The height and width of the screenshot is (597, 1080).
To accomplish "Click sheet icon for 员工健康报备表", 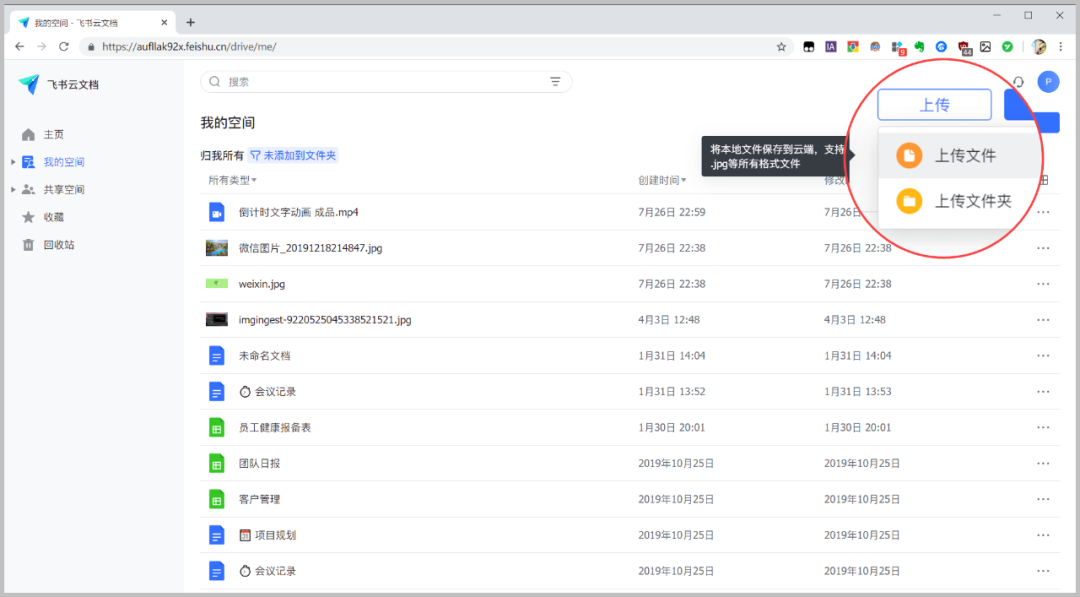I will [217, 428].
